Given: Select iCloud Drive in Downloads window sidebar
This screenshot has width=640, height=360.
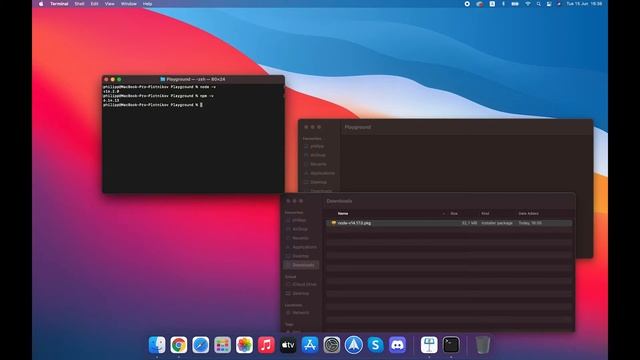Looking at the screenshot, I should click(x=304, y=284).
